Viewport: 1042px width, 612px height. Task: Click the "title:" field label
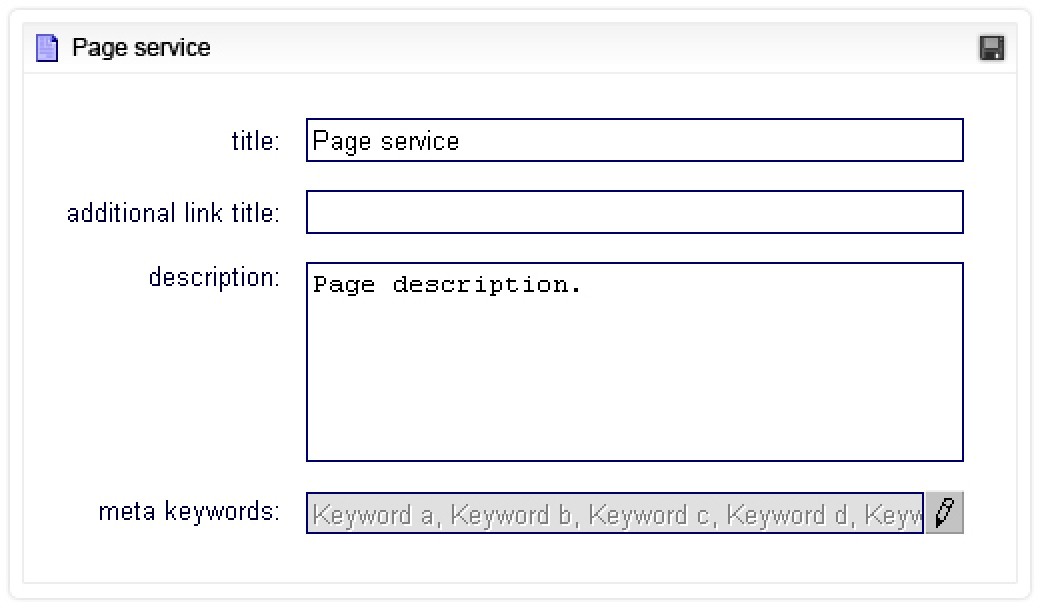tap(255, 141)
